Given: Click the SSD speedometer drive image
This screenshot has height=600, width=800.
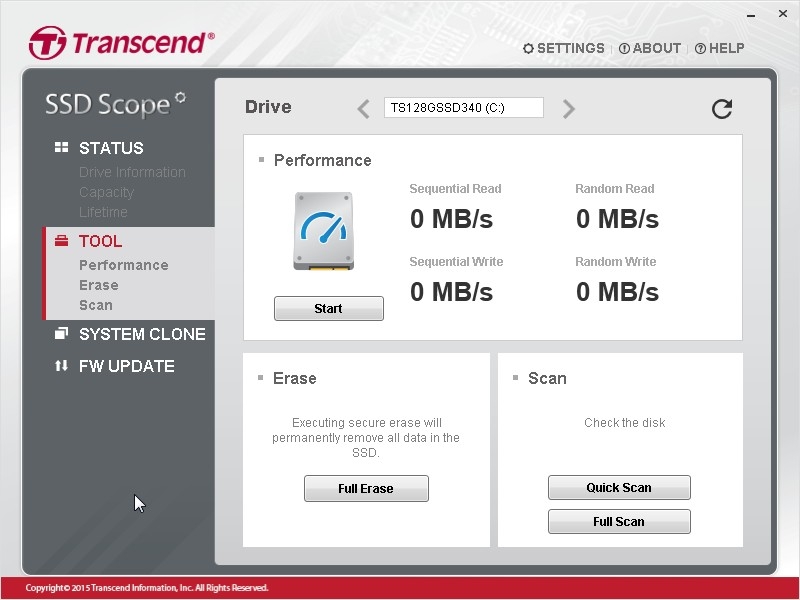Looking at the screenshot, I should point(323,231).
